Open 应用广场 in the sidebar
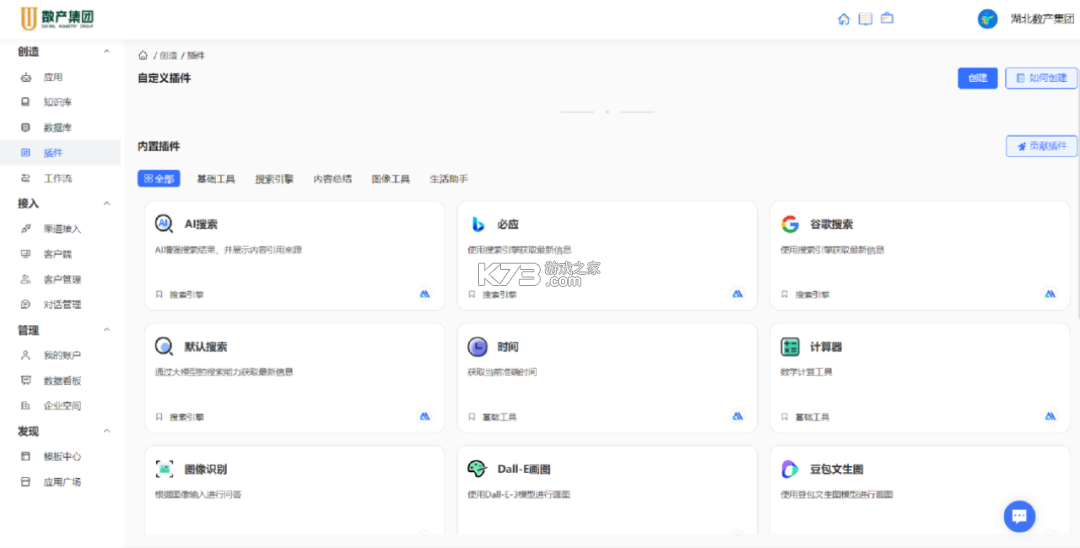Screen dimensions: 1080x548 coord(60,482)
